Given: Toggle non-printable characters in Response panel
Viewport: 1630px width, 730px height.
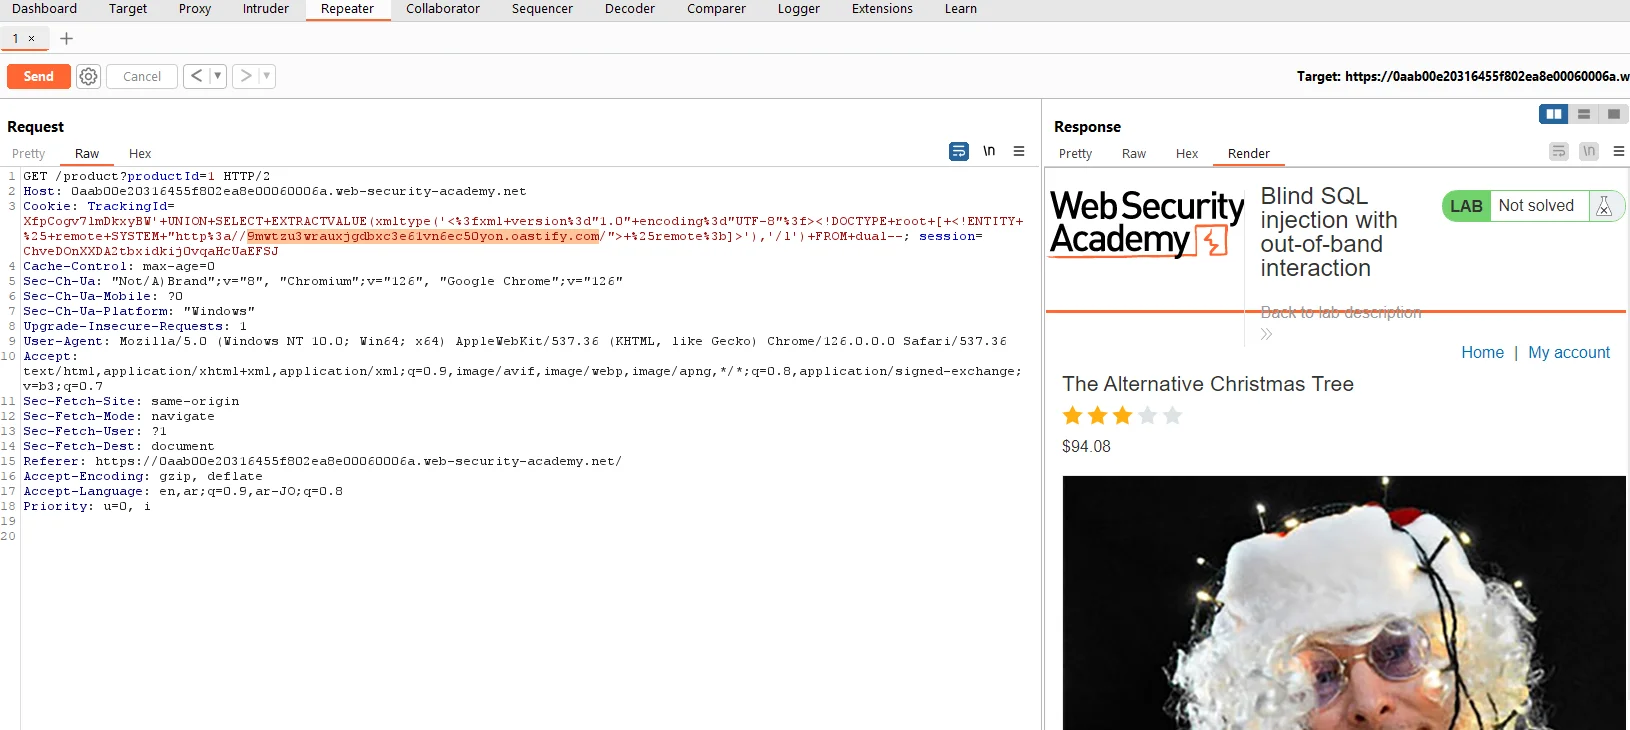Looking at the screenshot, I should 1589,151.
